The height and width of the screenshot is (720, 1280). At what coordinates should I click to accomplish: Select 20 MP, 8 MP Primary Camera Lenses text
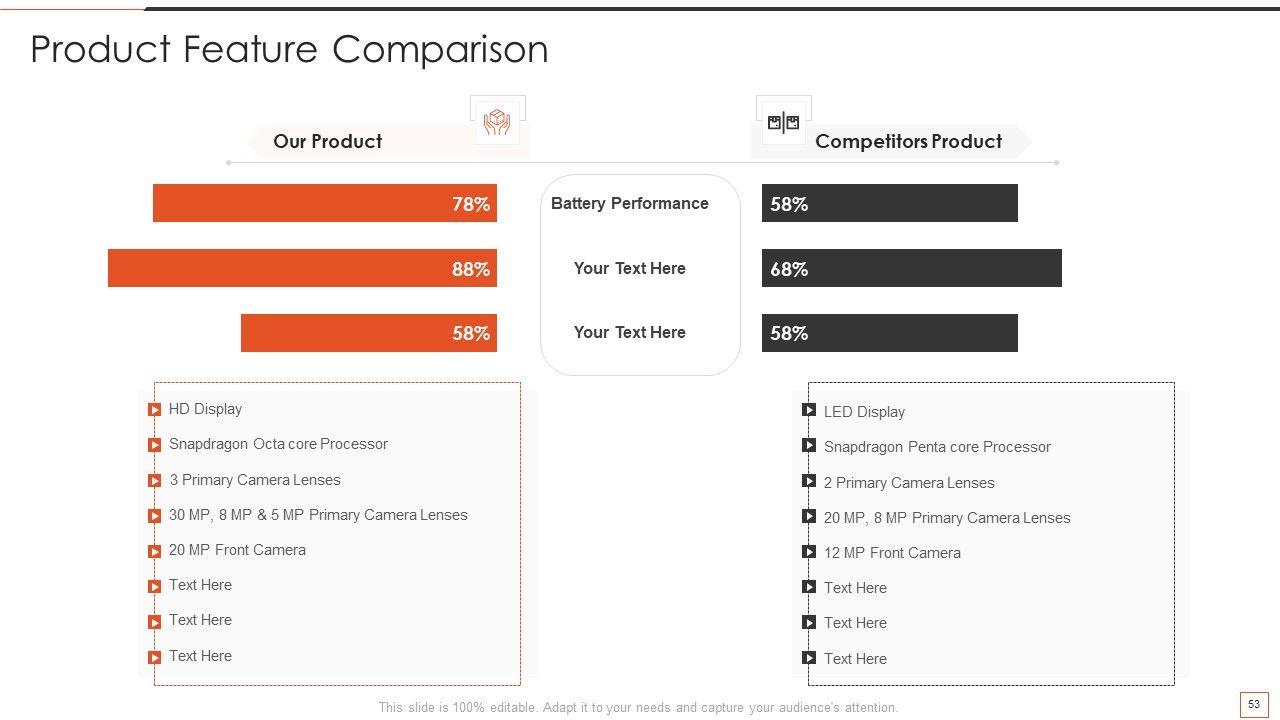(x=947, y=518)
